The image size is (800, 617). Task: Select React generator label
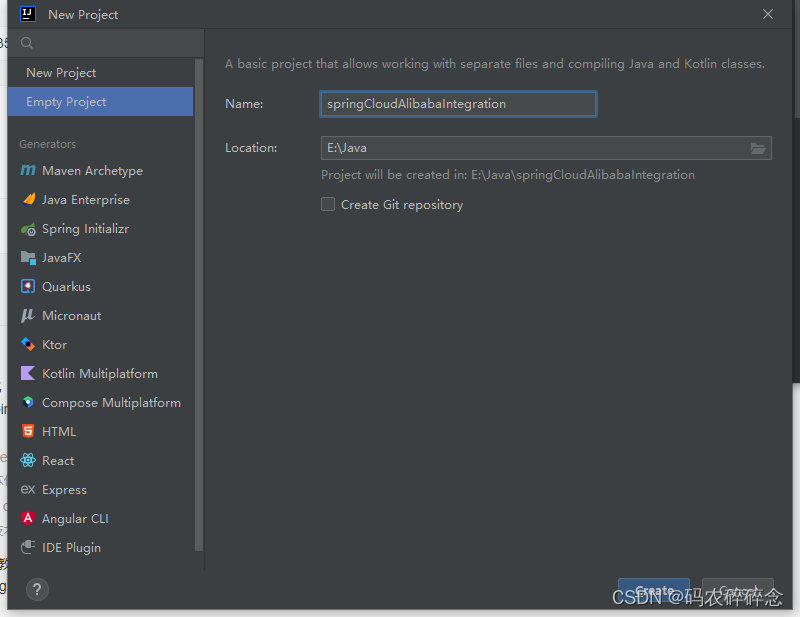pyautogui.click(x=58, y=461)
